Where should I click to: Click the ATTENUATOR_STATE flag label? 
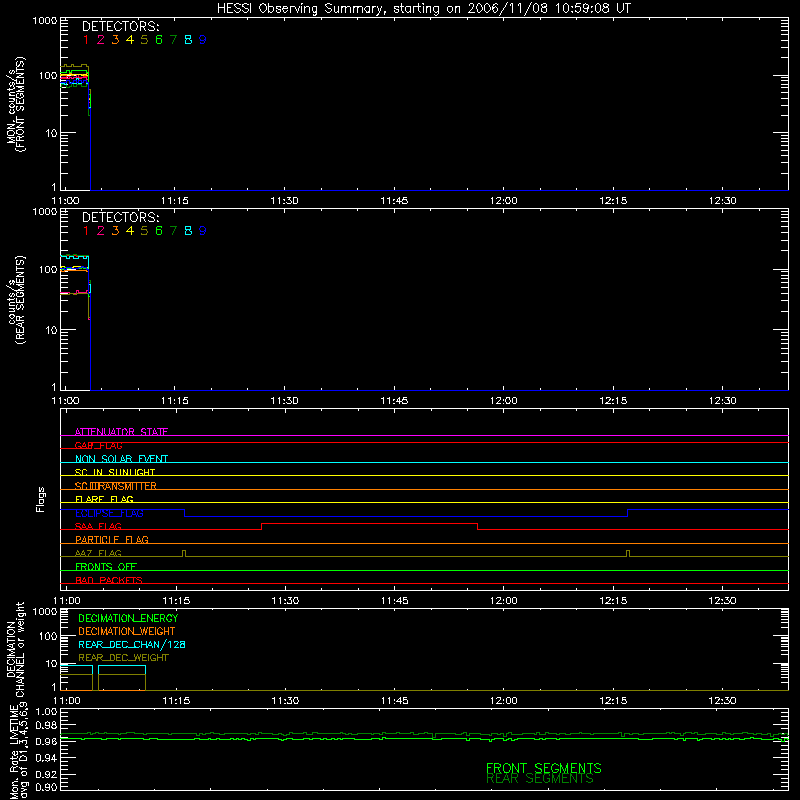[121, 432]
